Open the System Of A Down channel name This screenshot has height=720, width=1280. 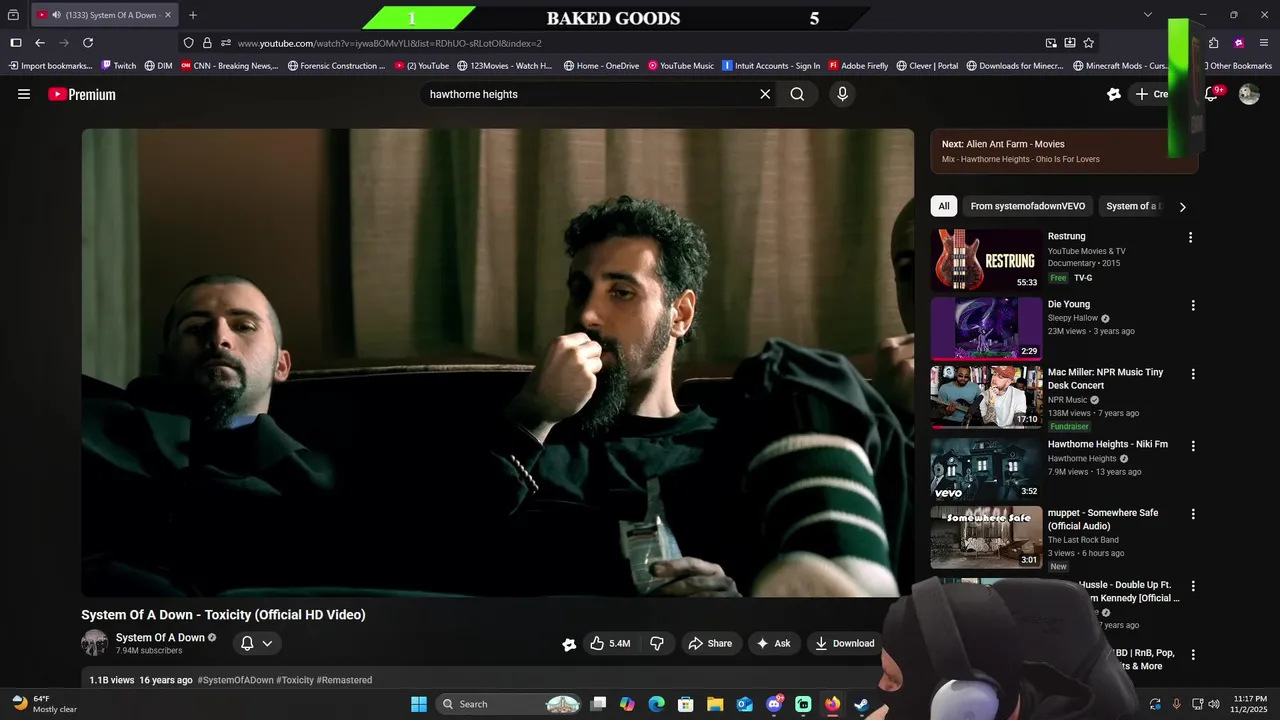coord(160,637)
